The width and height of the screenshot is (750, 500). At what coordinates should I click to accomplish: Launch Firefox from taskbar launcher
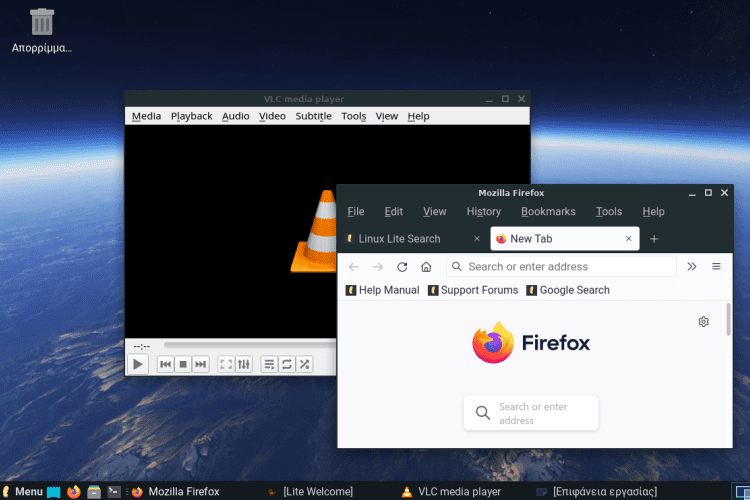click(x=74, y=491)
